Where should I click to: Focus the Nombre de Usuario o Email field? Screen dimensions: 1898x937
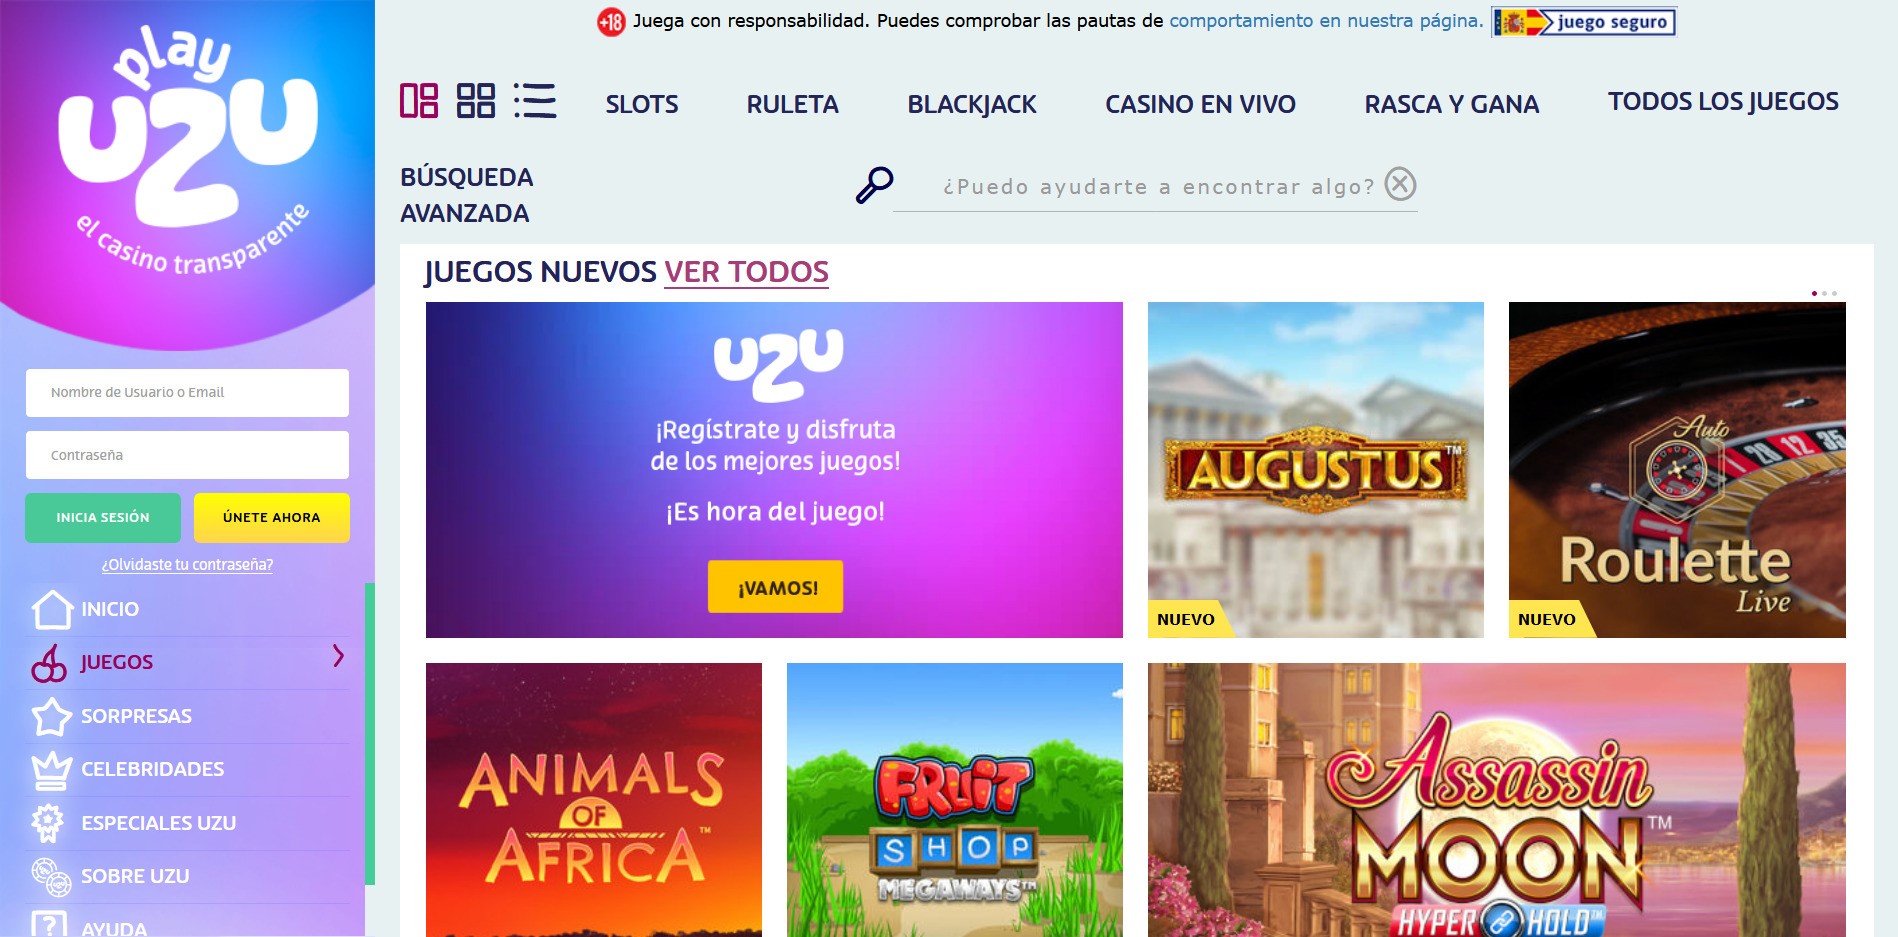click(187, 393)
